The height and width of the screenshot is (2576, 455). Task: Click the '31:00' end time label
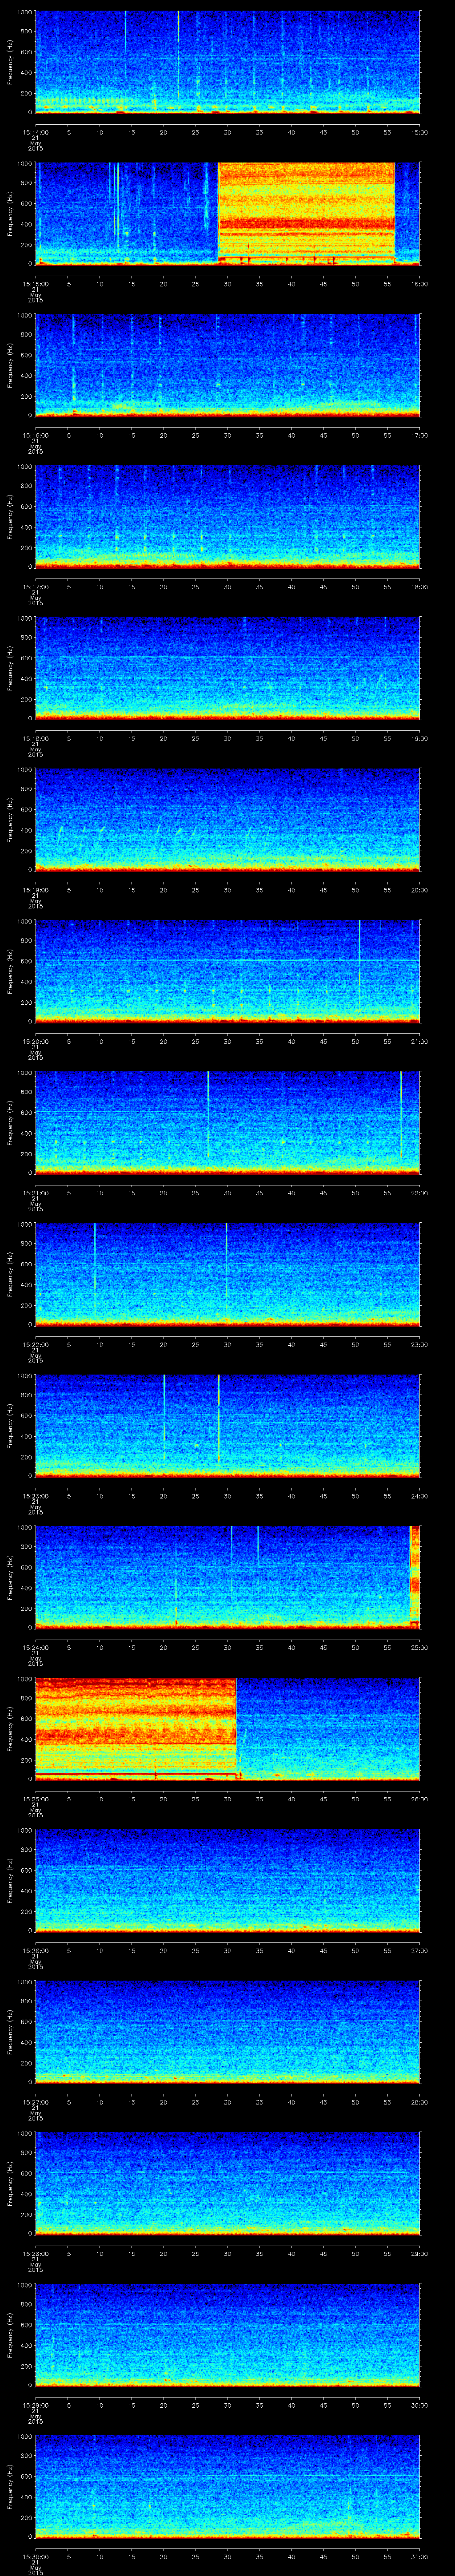419,2558
